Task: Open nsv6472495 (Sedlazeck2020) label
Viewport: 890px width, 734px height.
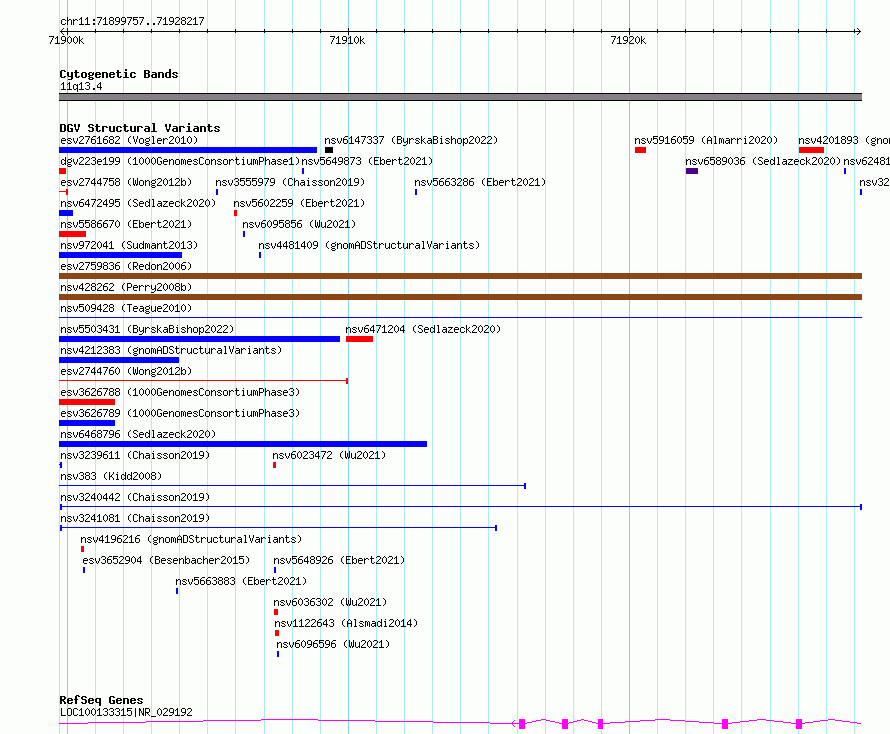Action: [138, 203]
